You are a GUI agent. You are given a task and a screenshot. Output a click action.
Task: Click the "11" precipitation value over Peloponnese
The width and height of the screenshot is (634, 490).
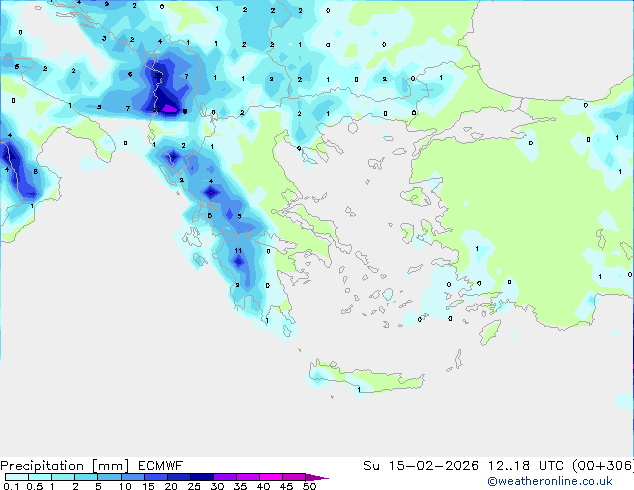[238, 251]
